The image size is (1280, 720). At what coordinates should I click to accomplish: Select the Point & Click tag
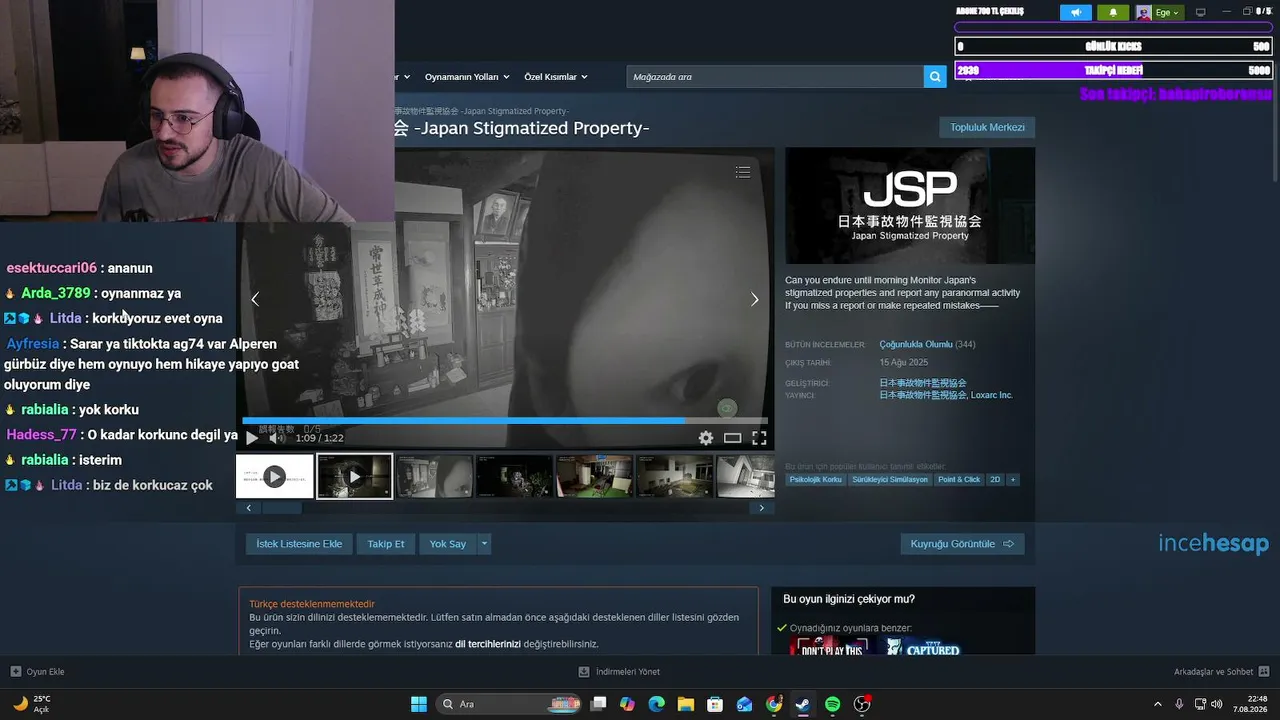click(x=959, y=480)
